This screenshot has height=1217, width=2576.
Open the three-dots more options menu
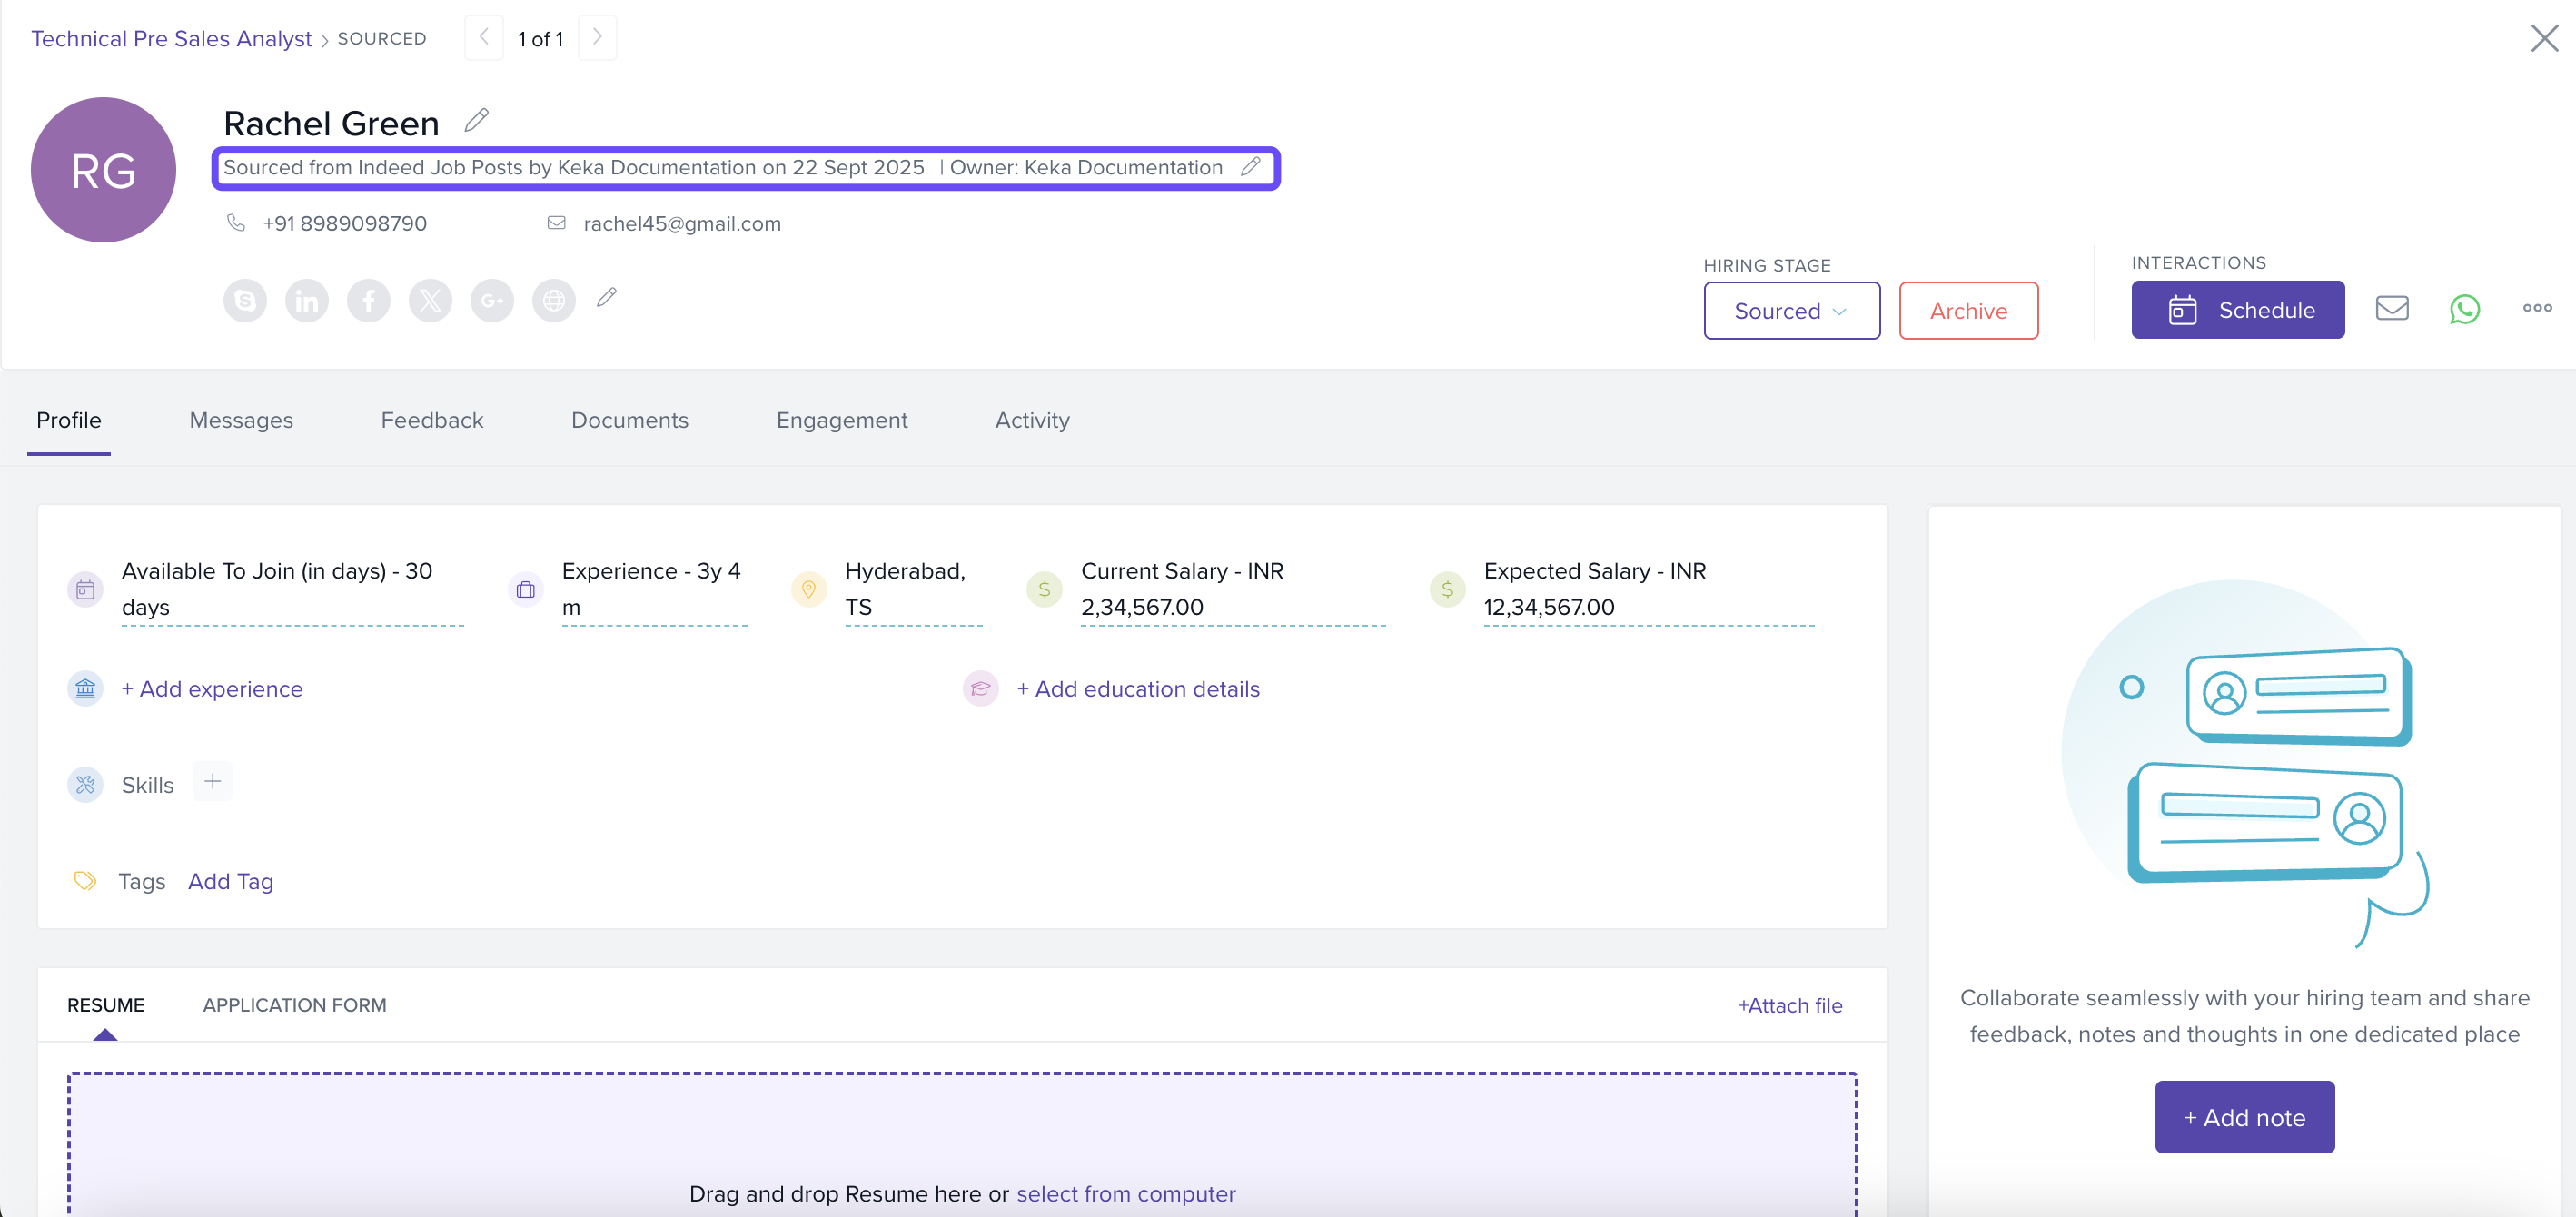click(x=2537, y=308)
